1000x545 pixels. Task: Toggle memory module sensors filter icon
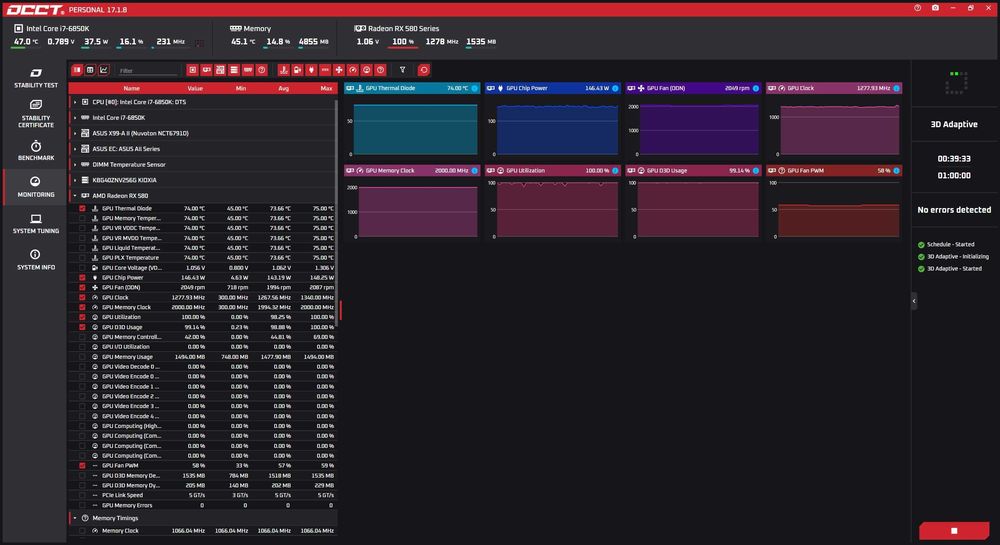coord(247,70)
